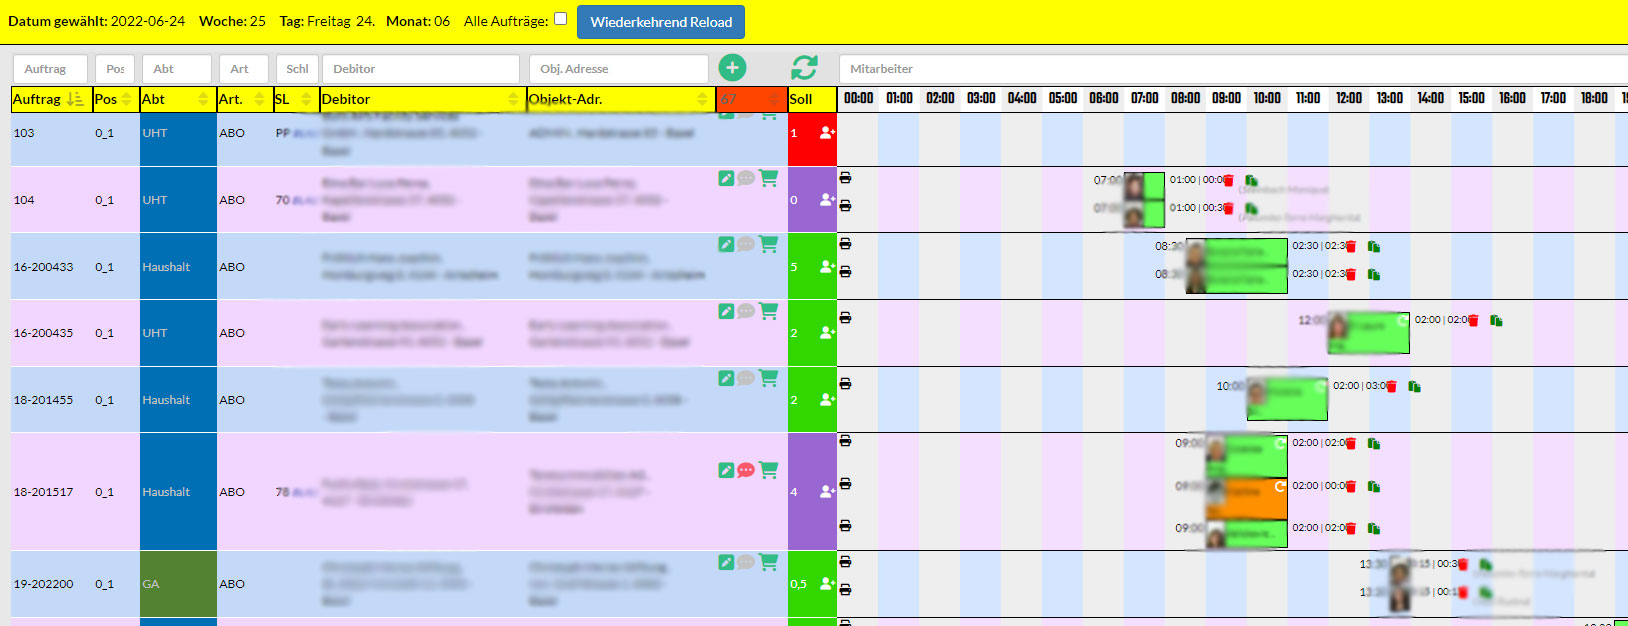The width and height of the screenshot is (1628, 626).
Task: Click the shopping cart icon for order 104
Action: [x=768, y=178]
